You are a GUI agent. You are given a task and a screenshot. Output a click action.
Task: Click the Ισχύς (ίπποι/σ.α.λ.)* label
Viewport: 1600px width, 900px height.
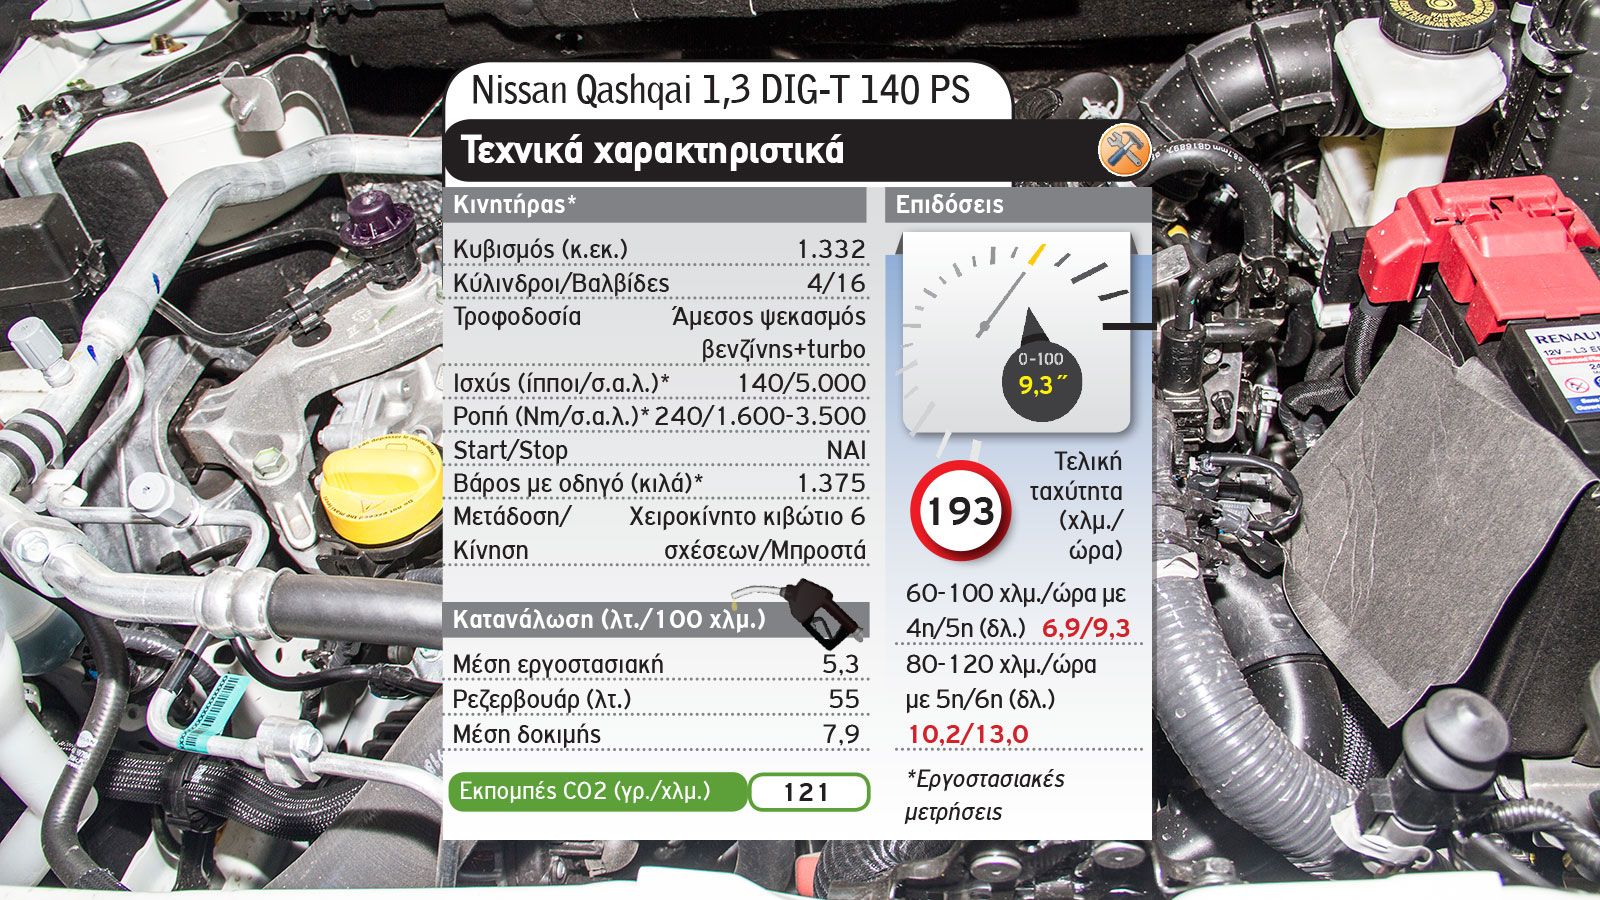(561, 383)
